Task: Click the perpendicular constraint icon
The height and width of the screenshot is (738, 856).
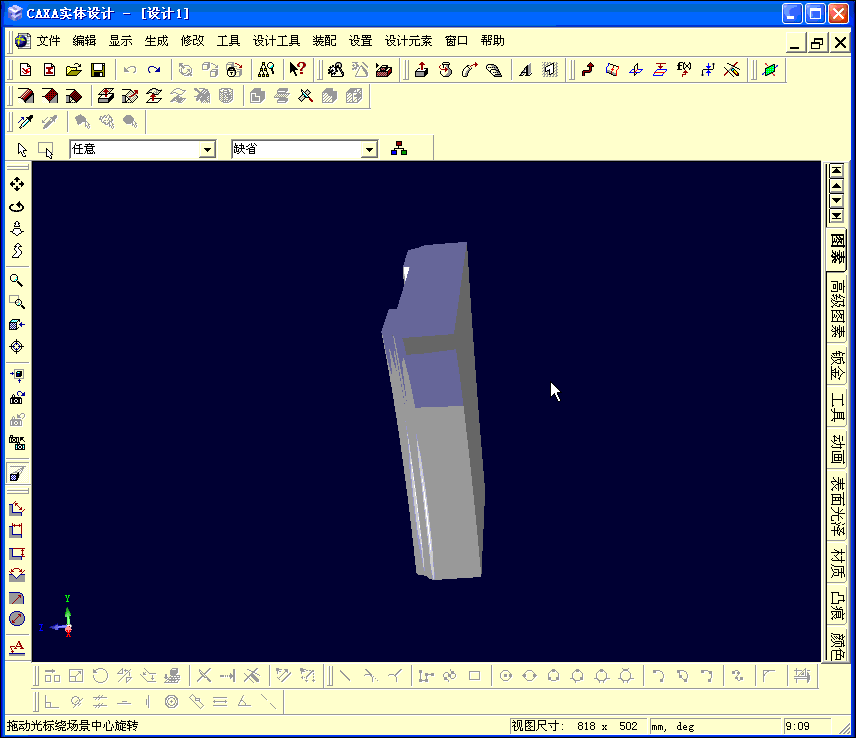Action: [x=51, y=702]
